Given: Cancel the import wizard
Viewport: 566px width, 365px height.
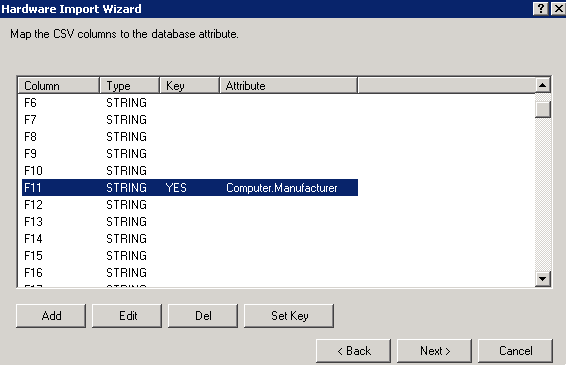Looking at the screenshot, I should pyautogui.click(x=515, y=351).
